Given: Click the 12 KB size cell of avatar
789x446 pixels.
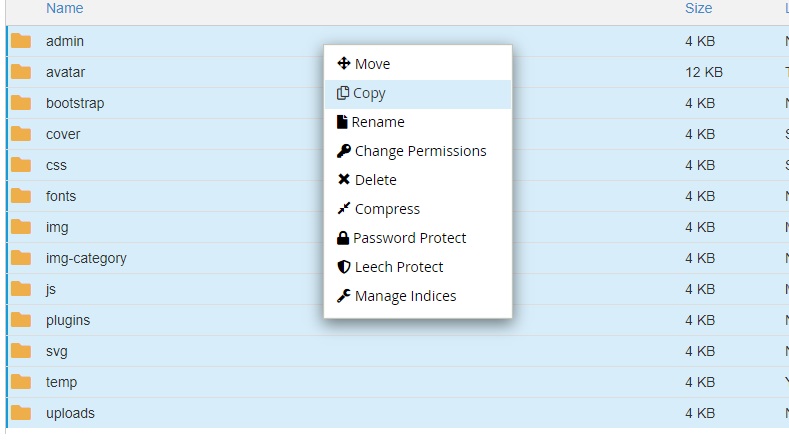Looking at the screenshot, I should pos(704,72).
